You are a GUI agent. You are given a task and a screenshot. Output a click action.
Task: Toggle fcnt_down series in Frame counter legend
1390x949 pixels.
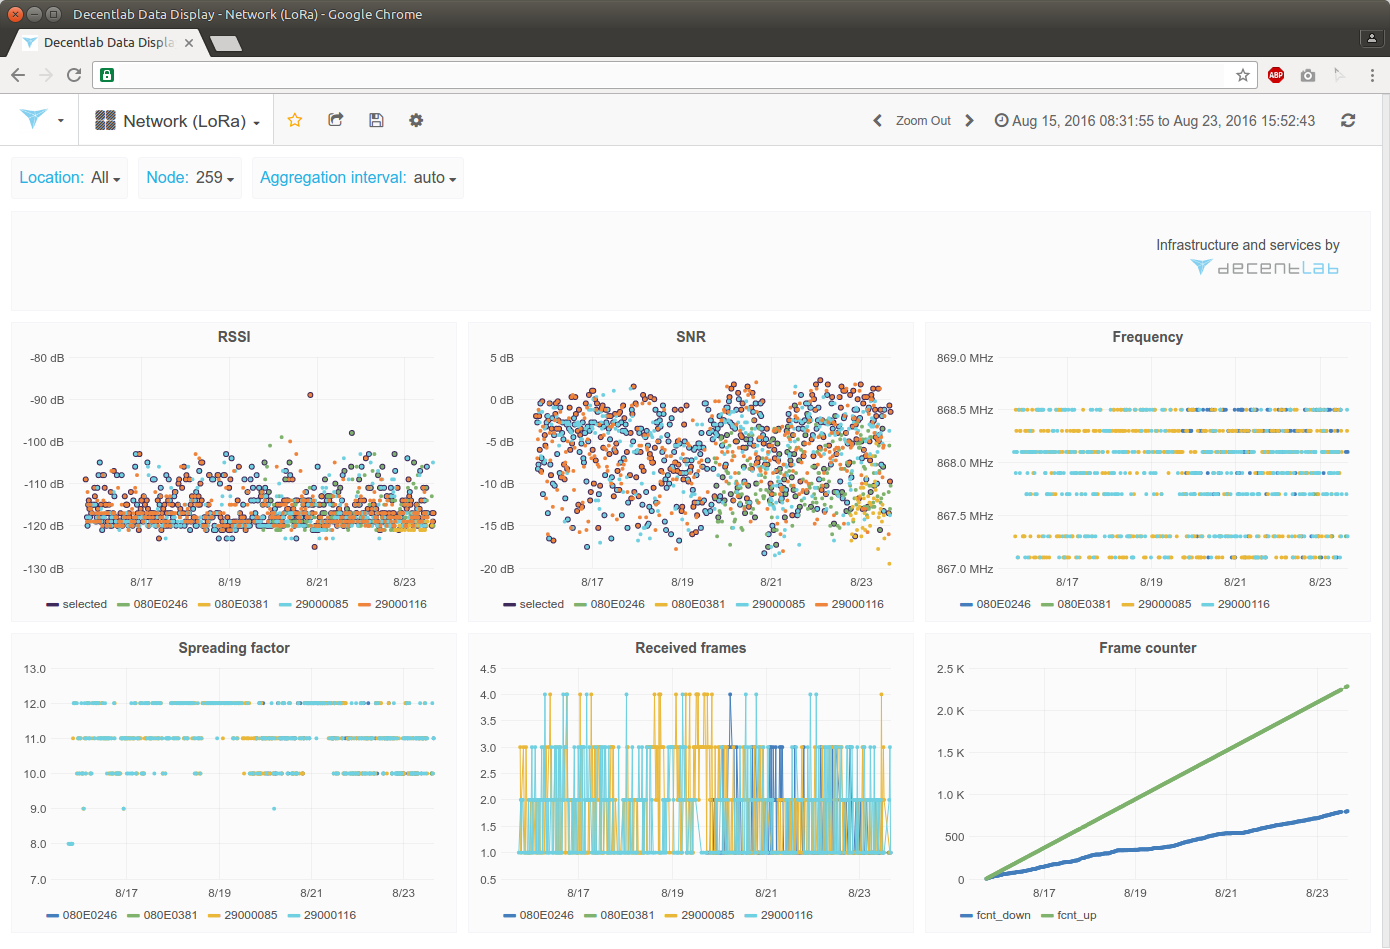[995, 915]
